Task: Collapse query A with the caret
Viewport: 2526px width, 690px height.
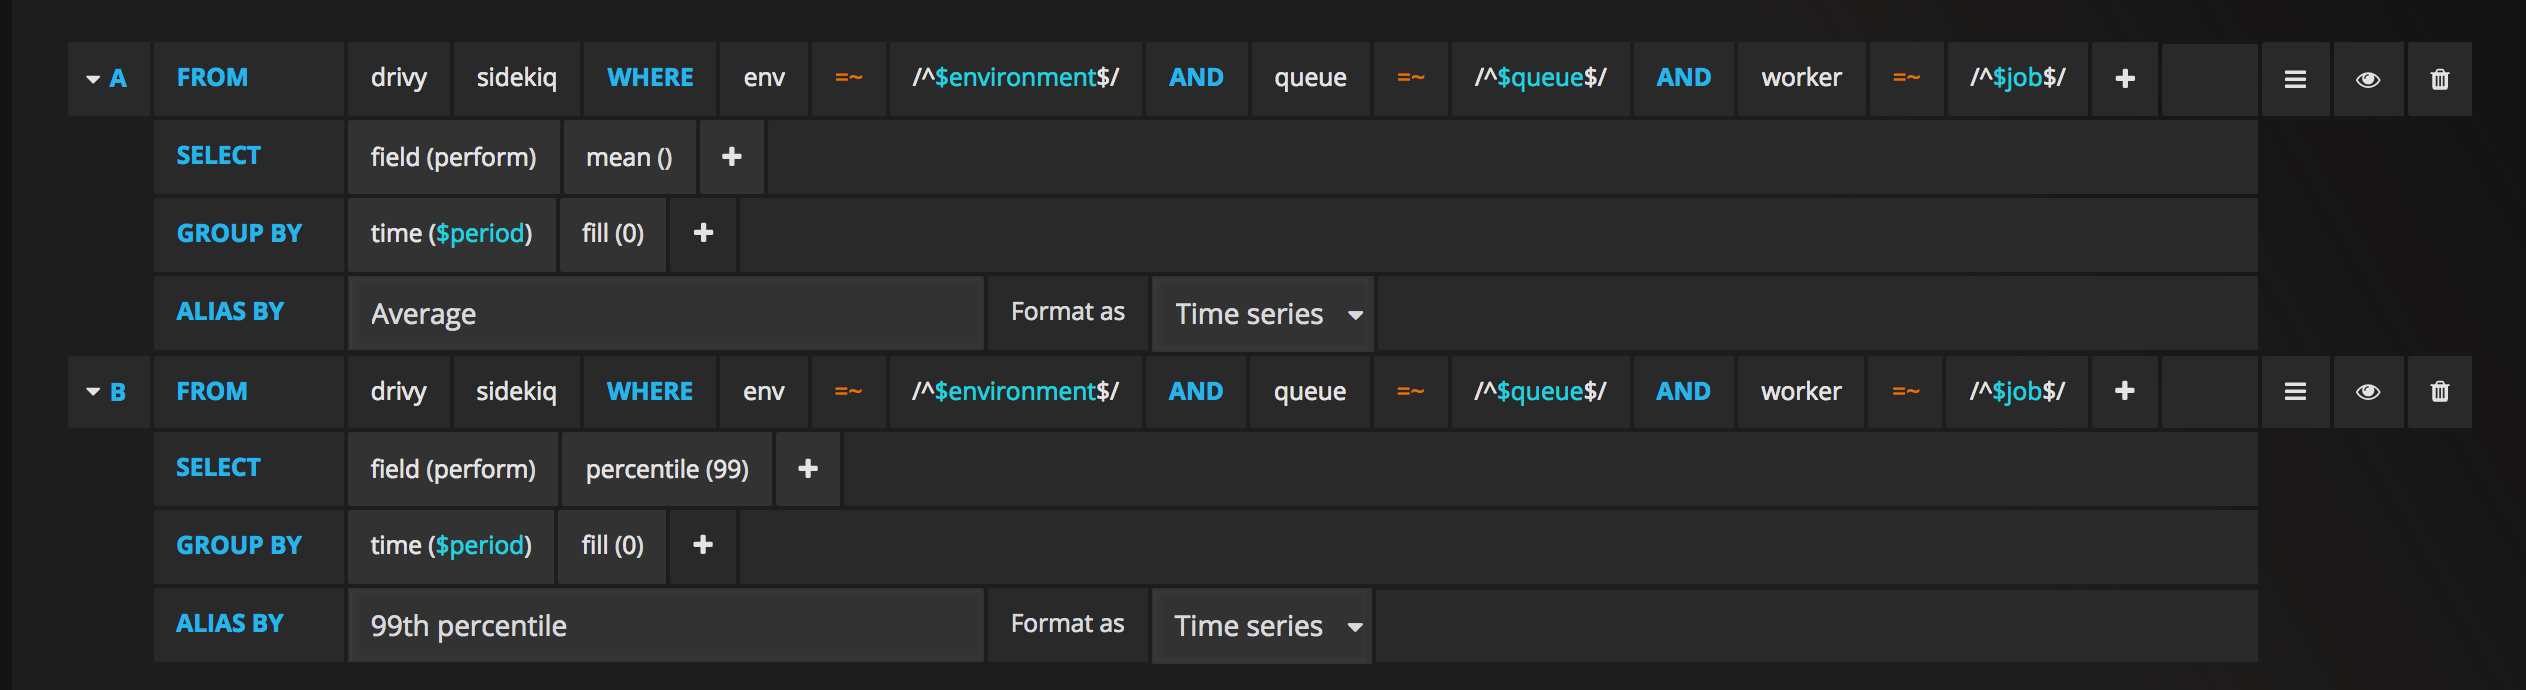Action: click(93, 79)
